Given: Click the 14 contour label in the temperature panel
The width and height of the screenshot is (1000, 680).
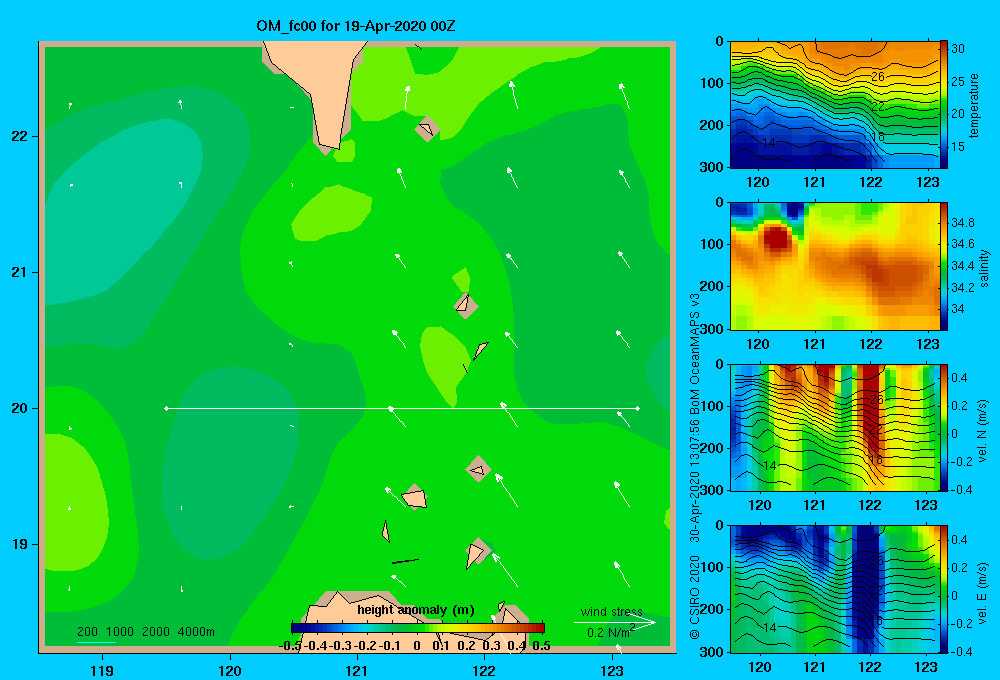Looking at the screenshot, I should point(768,143).
